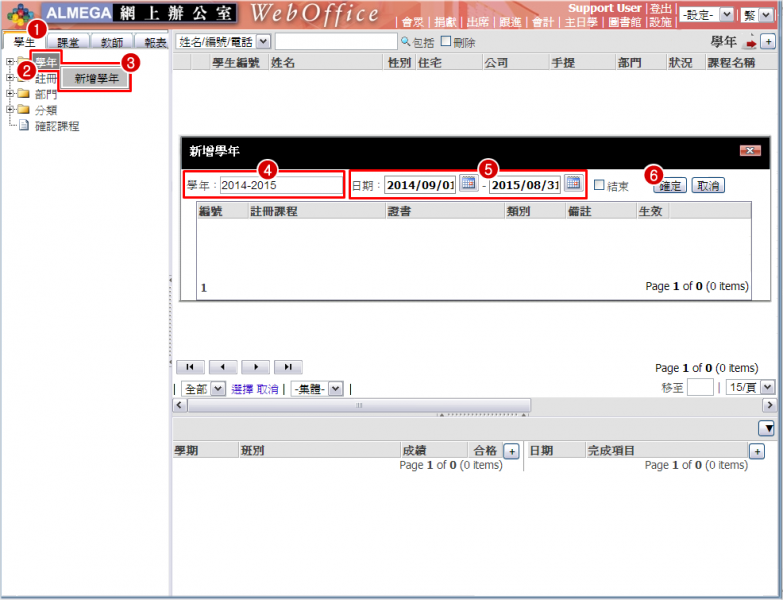783x600 pixels.
Task: Switch to the 教師 tab
Action: point(112,42)
